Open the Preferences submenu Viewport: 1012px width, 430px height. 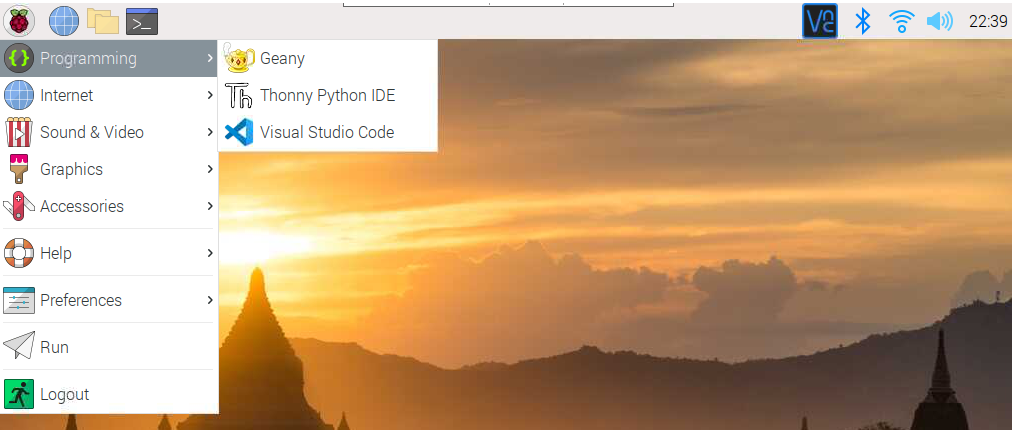[108, 300]
